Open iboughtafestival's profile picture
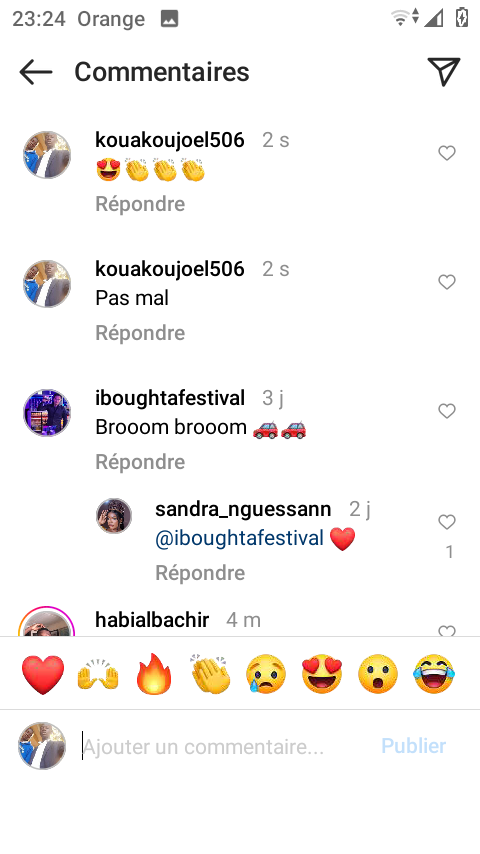Viewport: 480px width, 854px height. pos(47,413)
